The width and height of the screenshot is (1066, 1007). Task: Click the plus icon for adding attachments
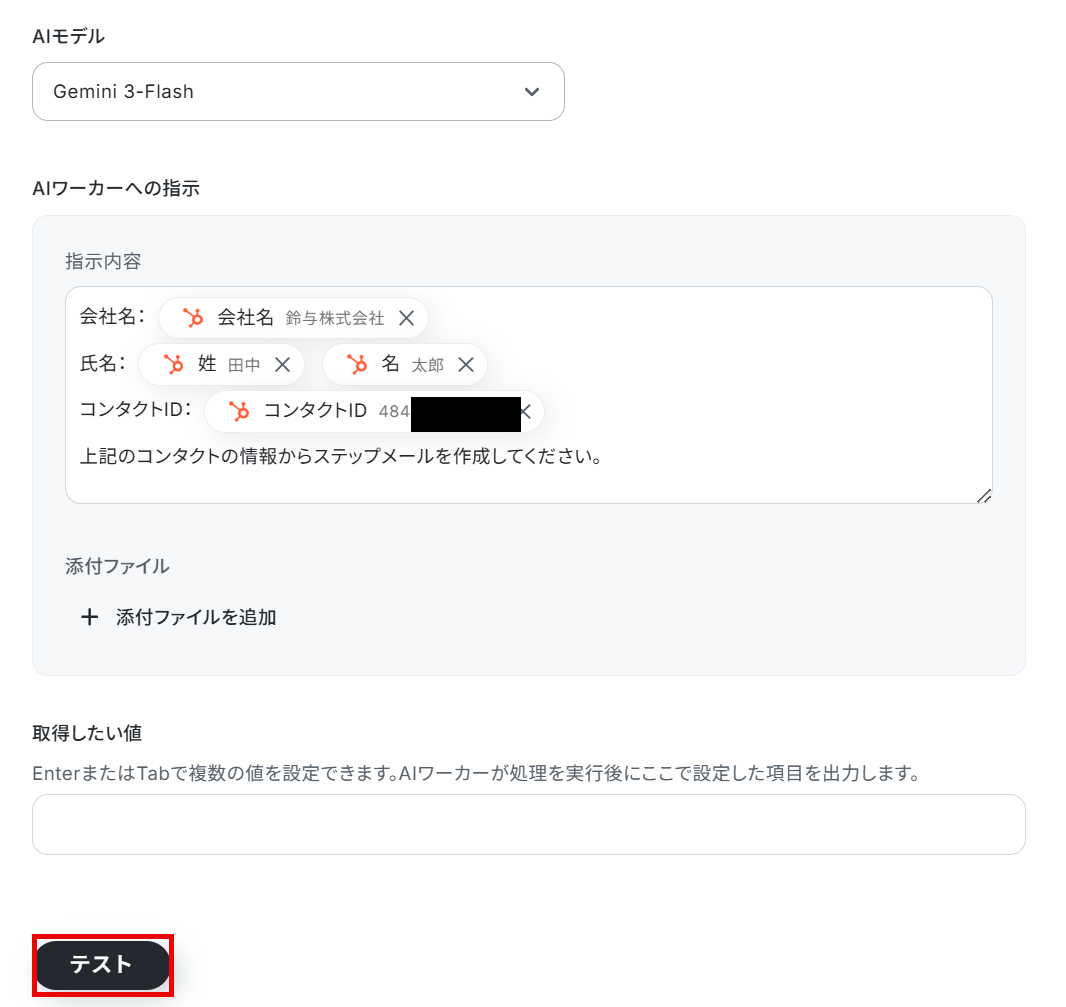[x=89, y=617]
